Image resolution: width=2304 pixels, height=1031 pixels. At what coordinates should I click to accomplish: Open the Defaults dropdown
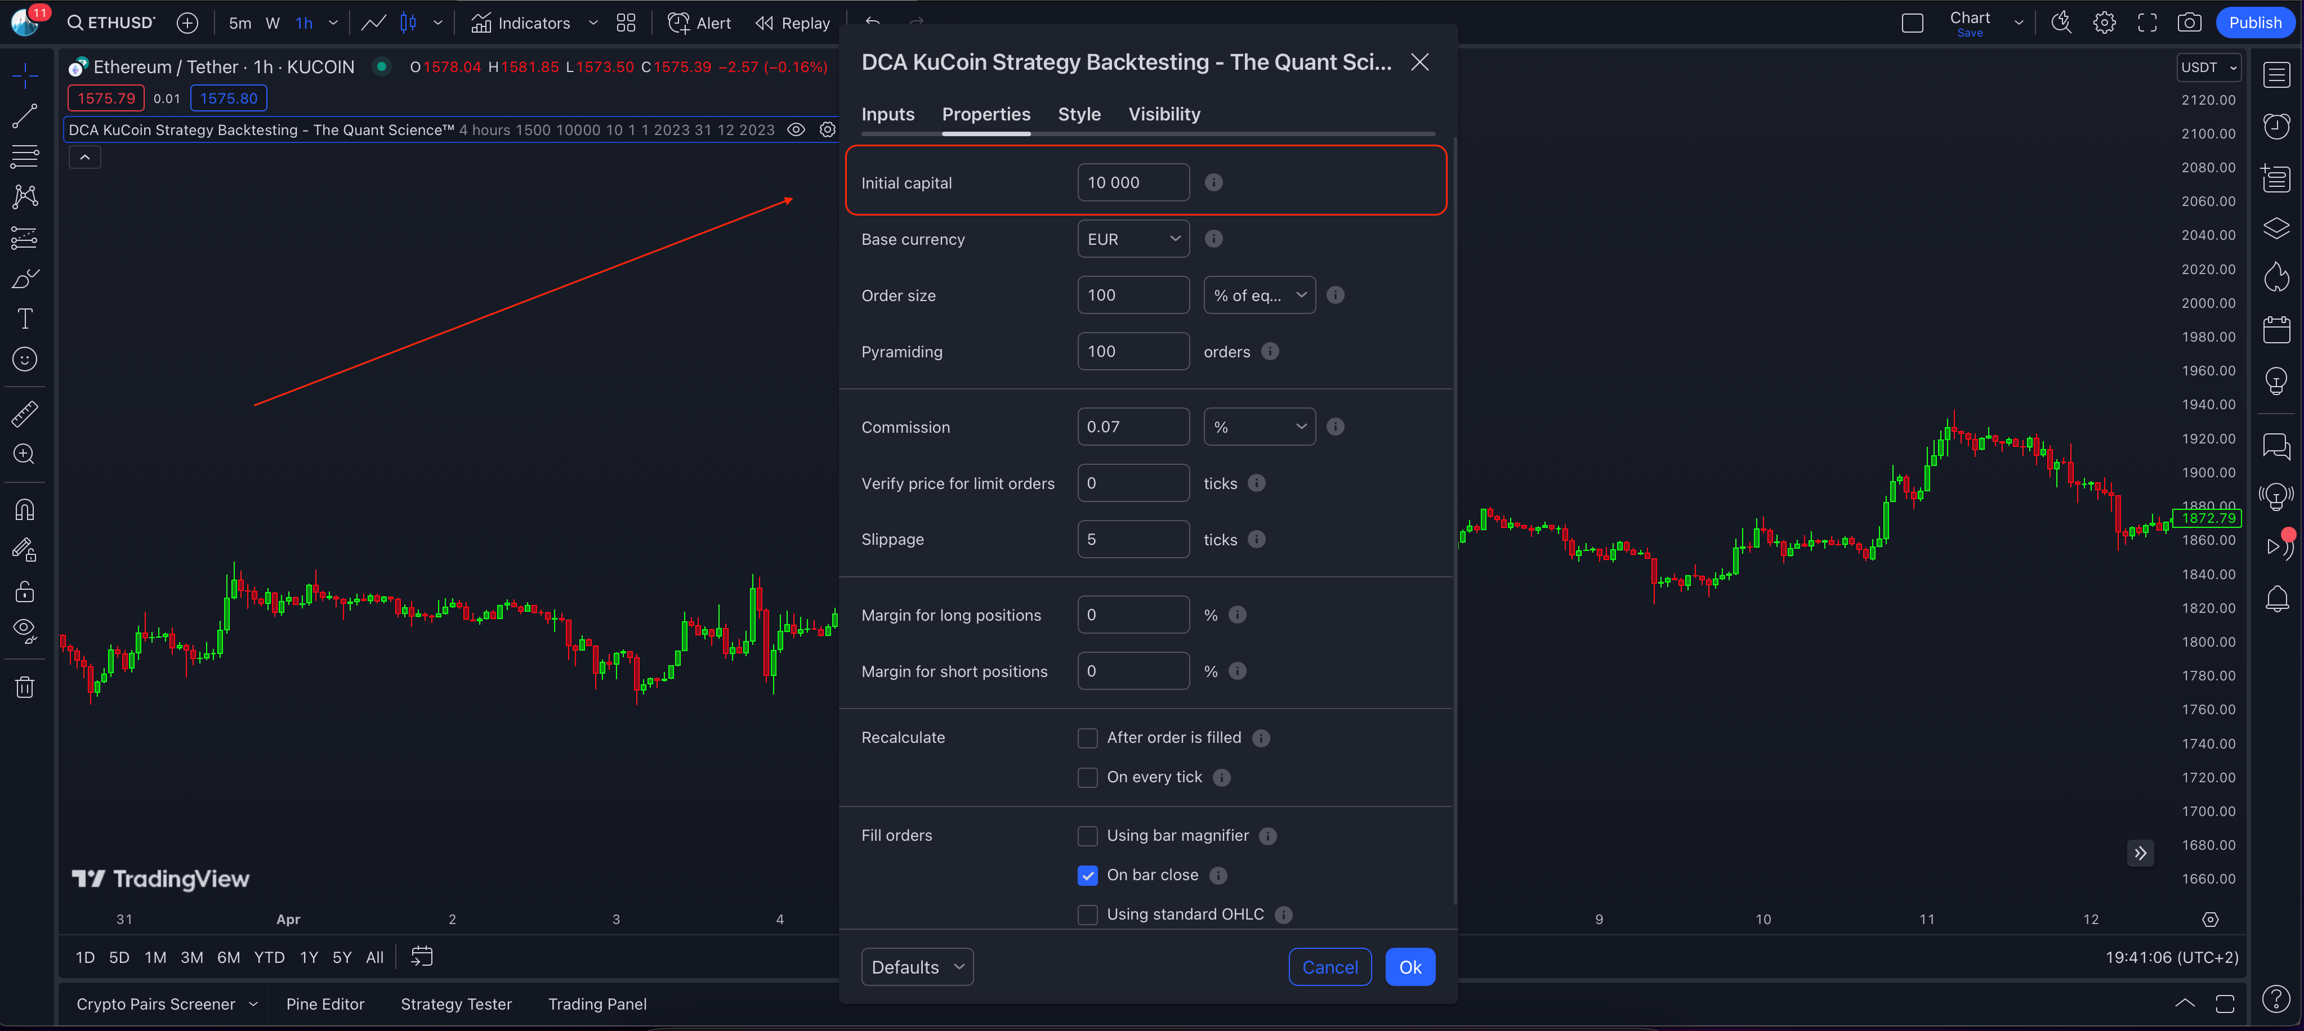tap(917, 967)
